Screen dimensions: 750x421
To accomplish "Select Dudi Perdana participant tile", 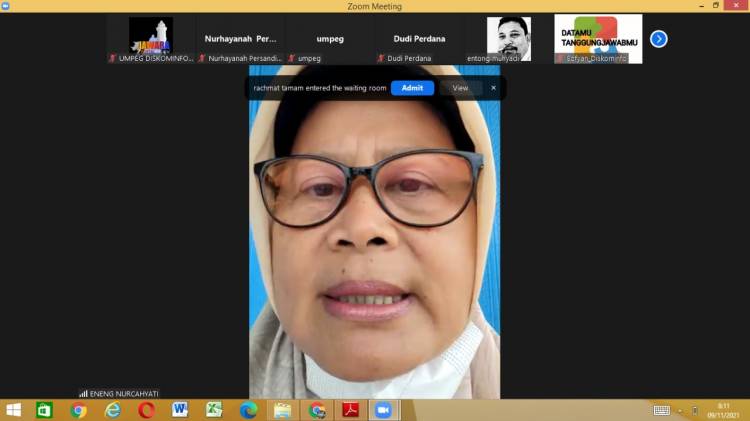I will click(419, 39).
